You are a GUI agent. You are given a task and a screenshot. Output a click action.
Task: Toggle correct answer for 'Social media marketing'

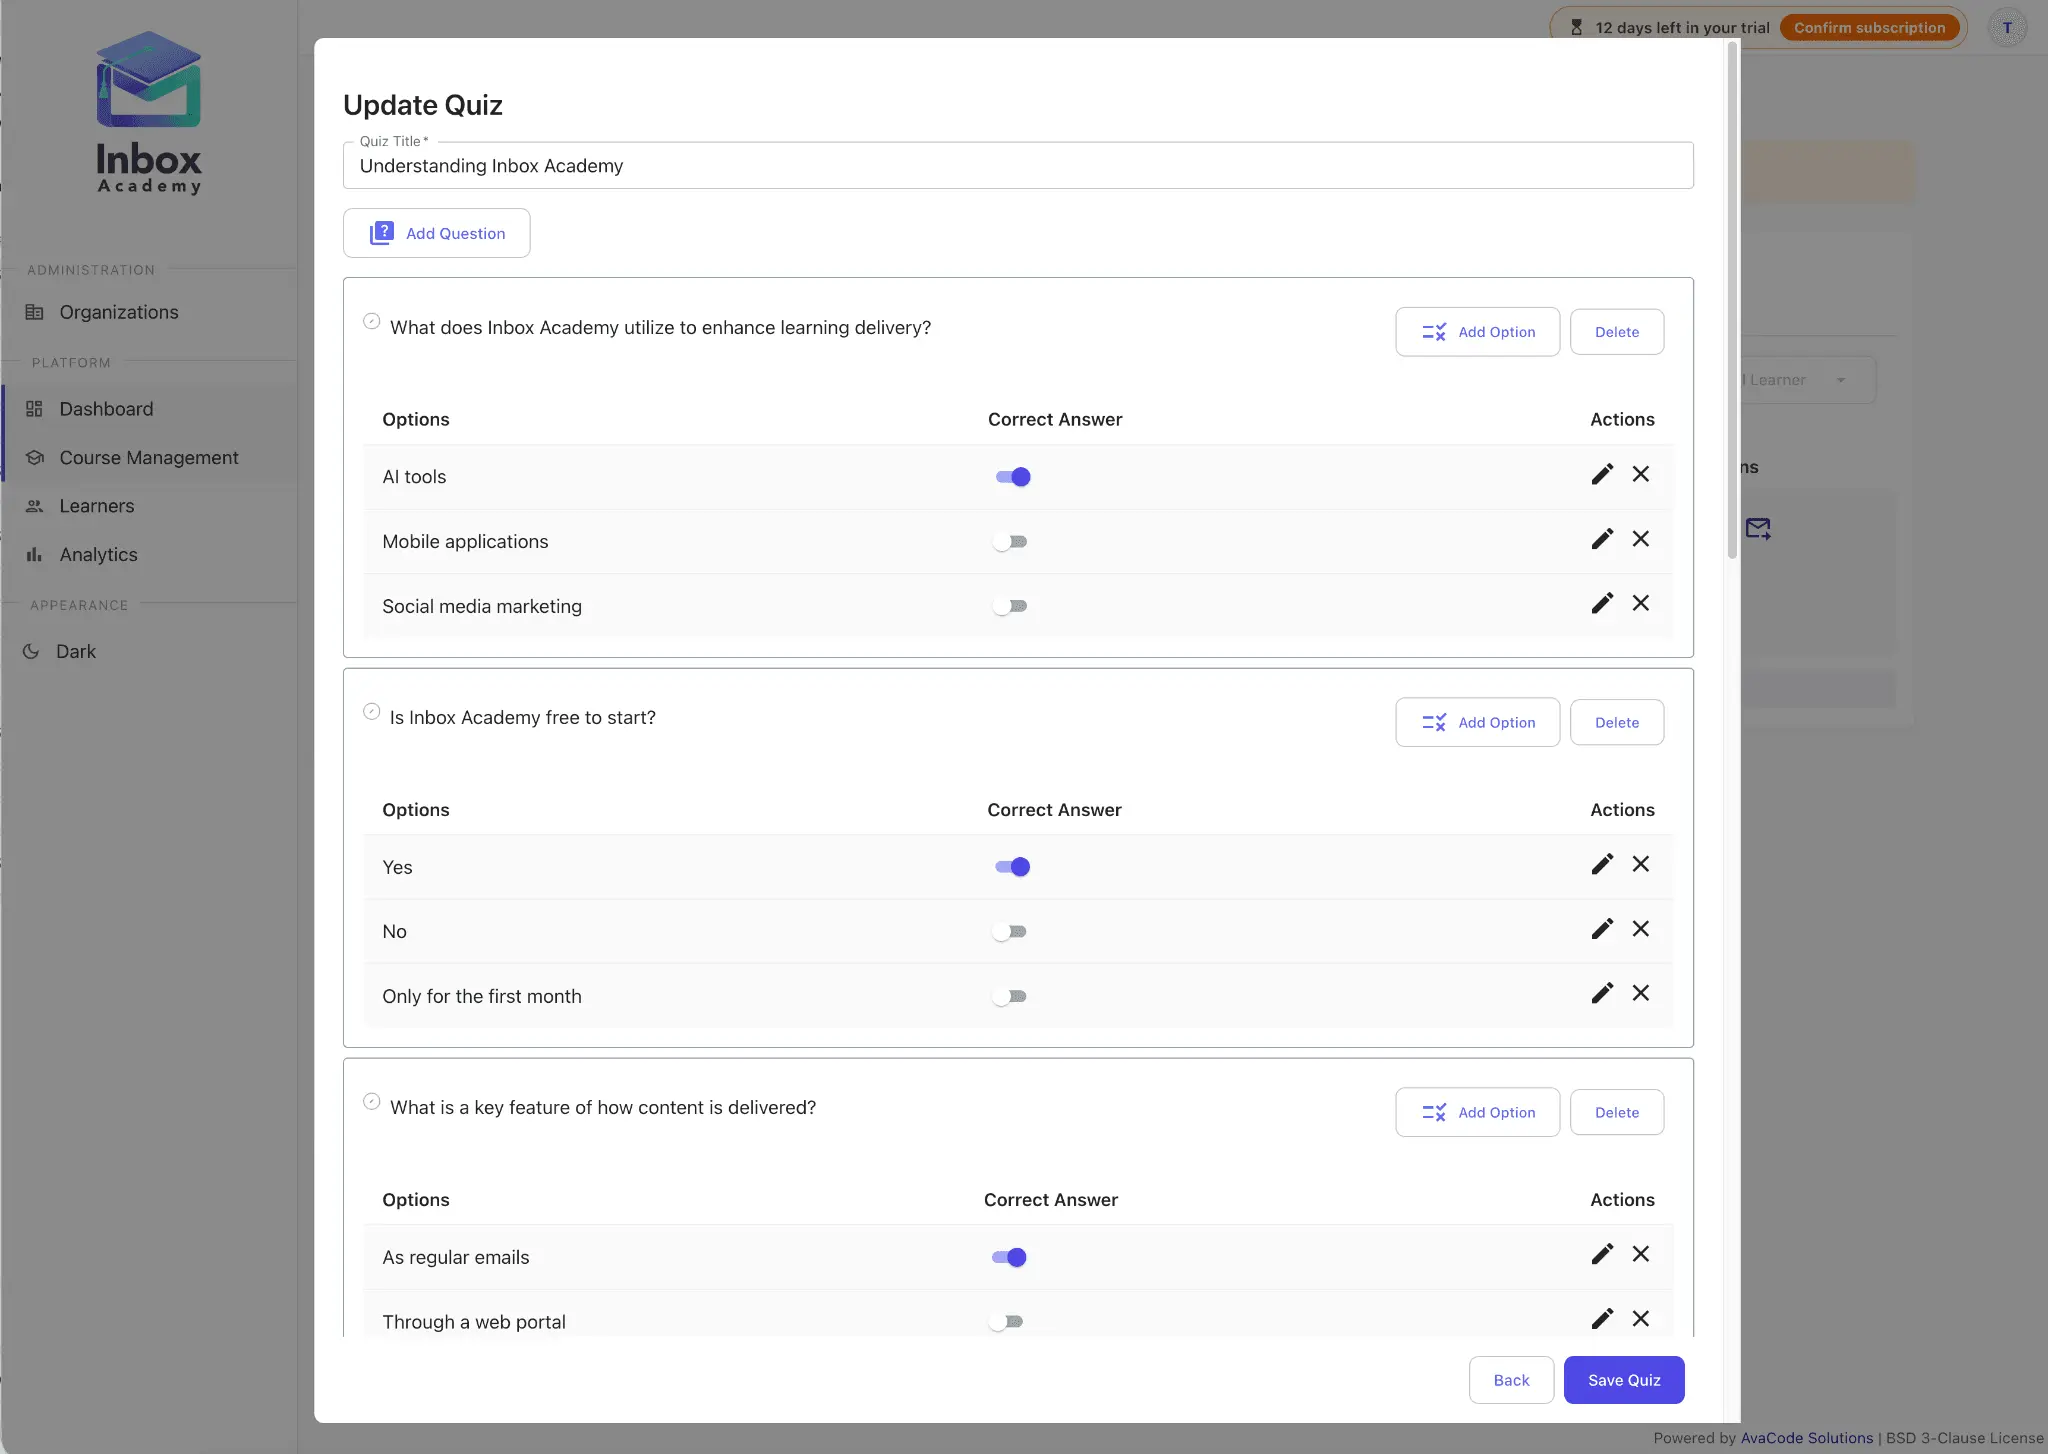[1010, 606]
